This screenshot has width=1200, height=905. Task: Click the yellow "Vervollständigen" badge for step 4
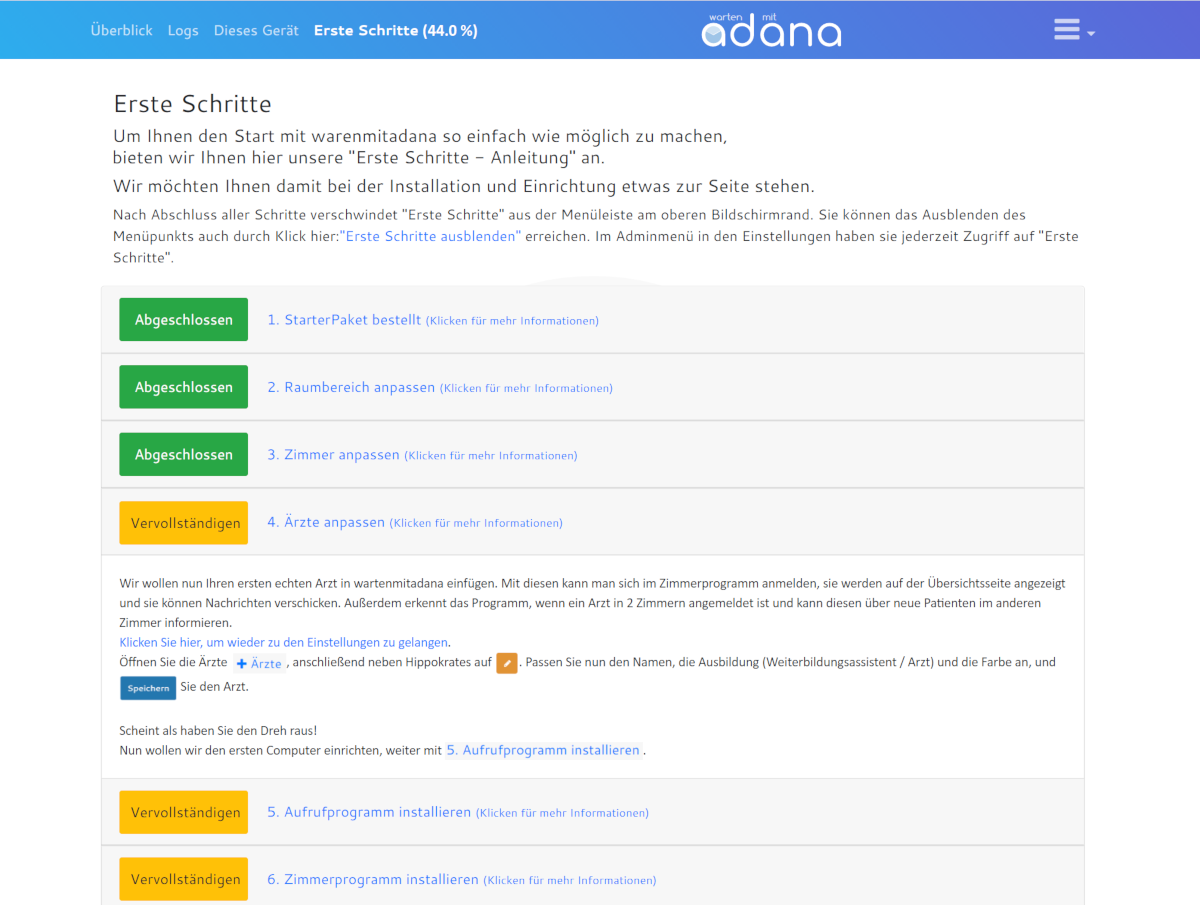(x=183, y=522)
